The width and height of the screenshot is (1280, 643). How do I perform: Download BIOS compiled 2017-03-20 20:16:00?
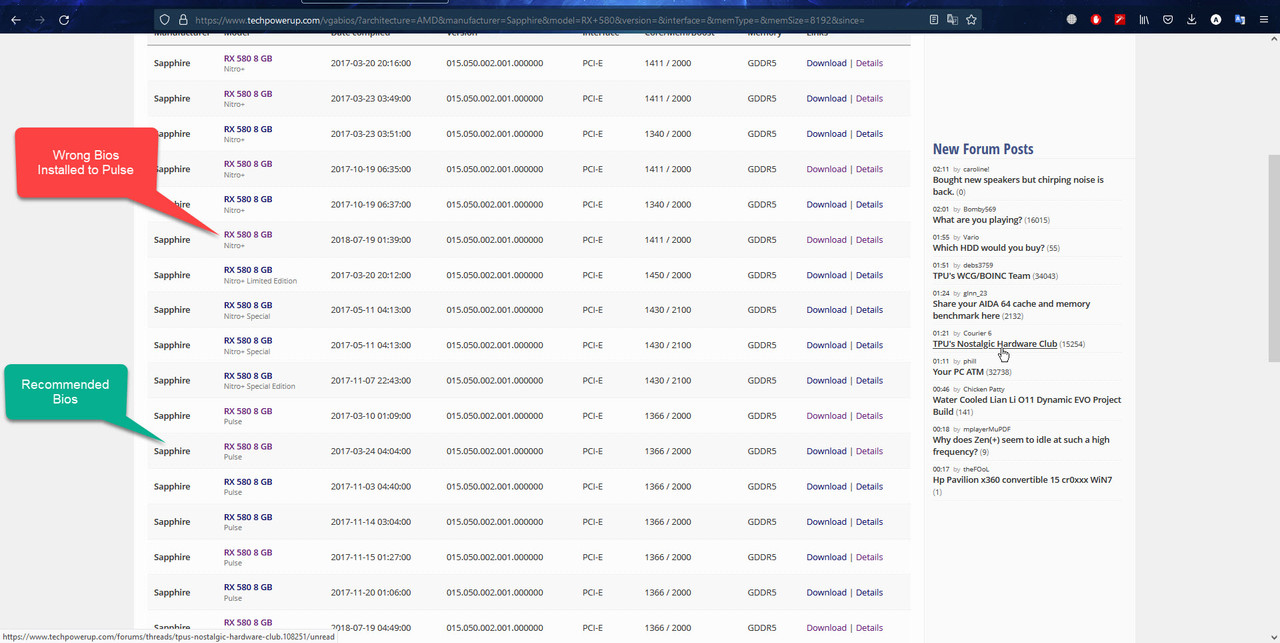[x=826, y=63]
